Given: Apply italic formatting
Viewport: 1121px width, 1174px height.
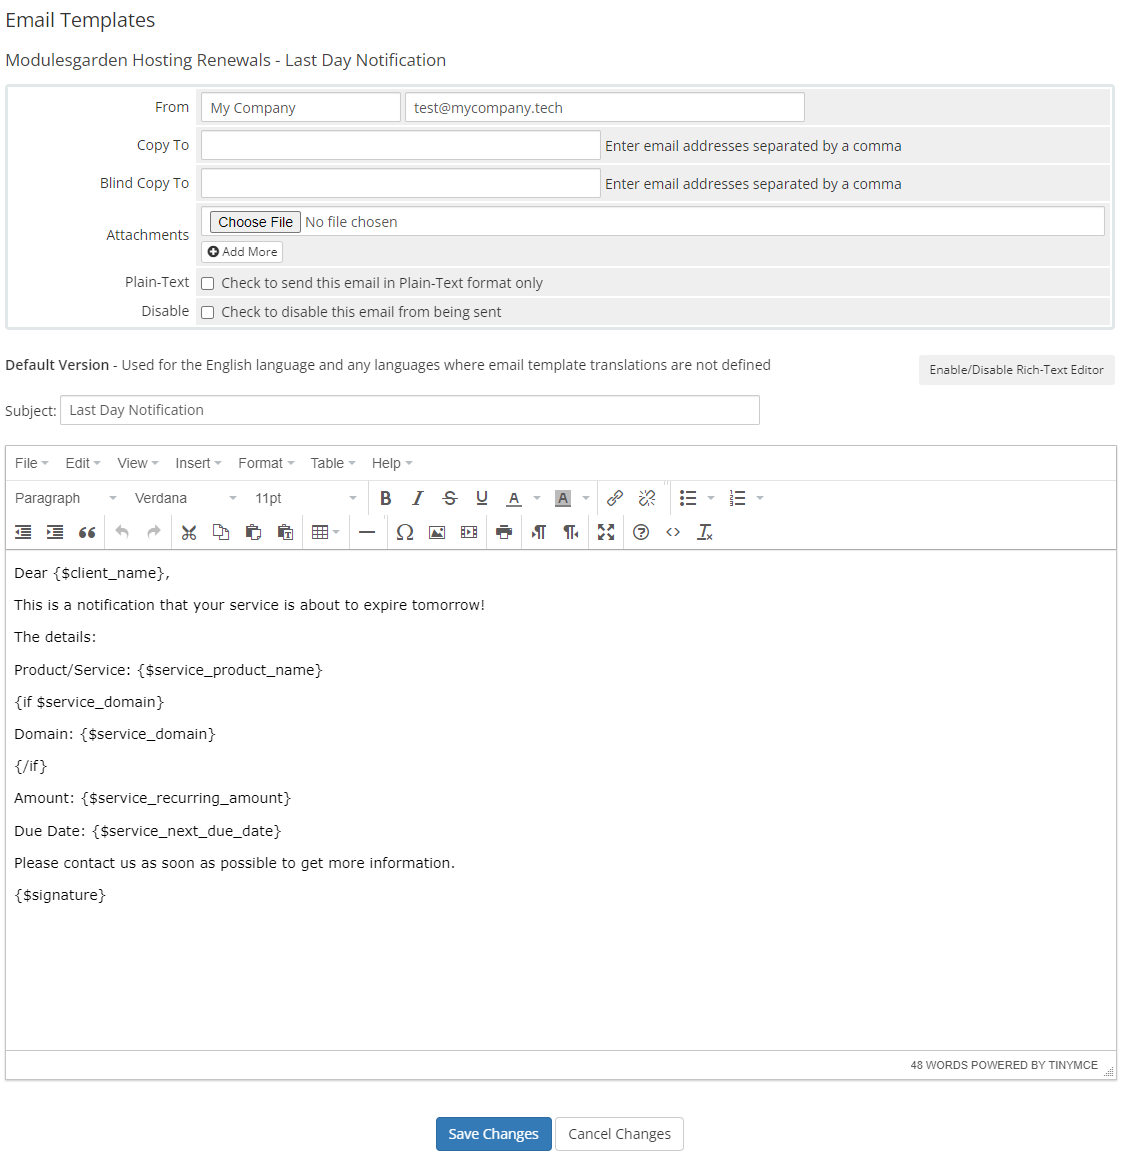Looking at the screenshot, I should [x=418, y=499].
